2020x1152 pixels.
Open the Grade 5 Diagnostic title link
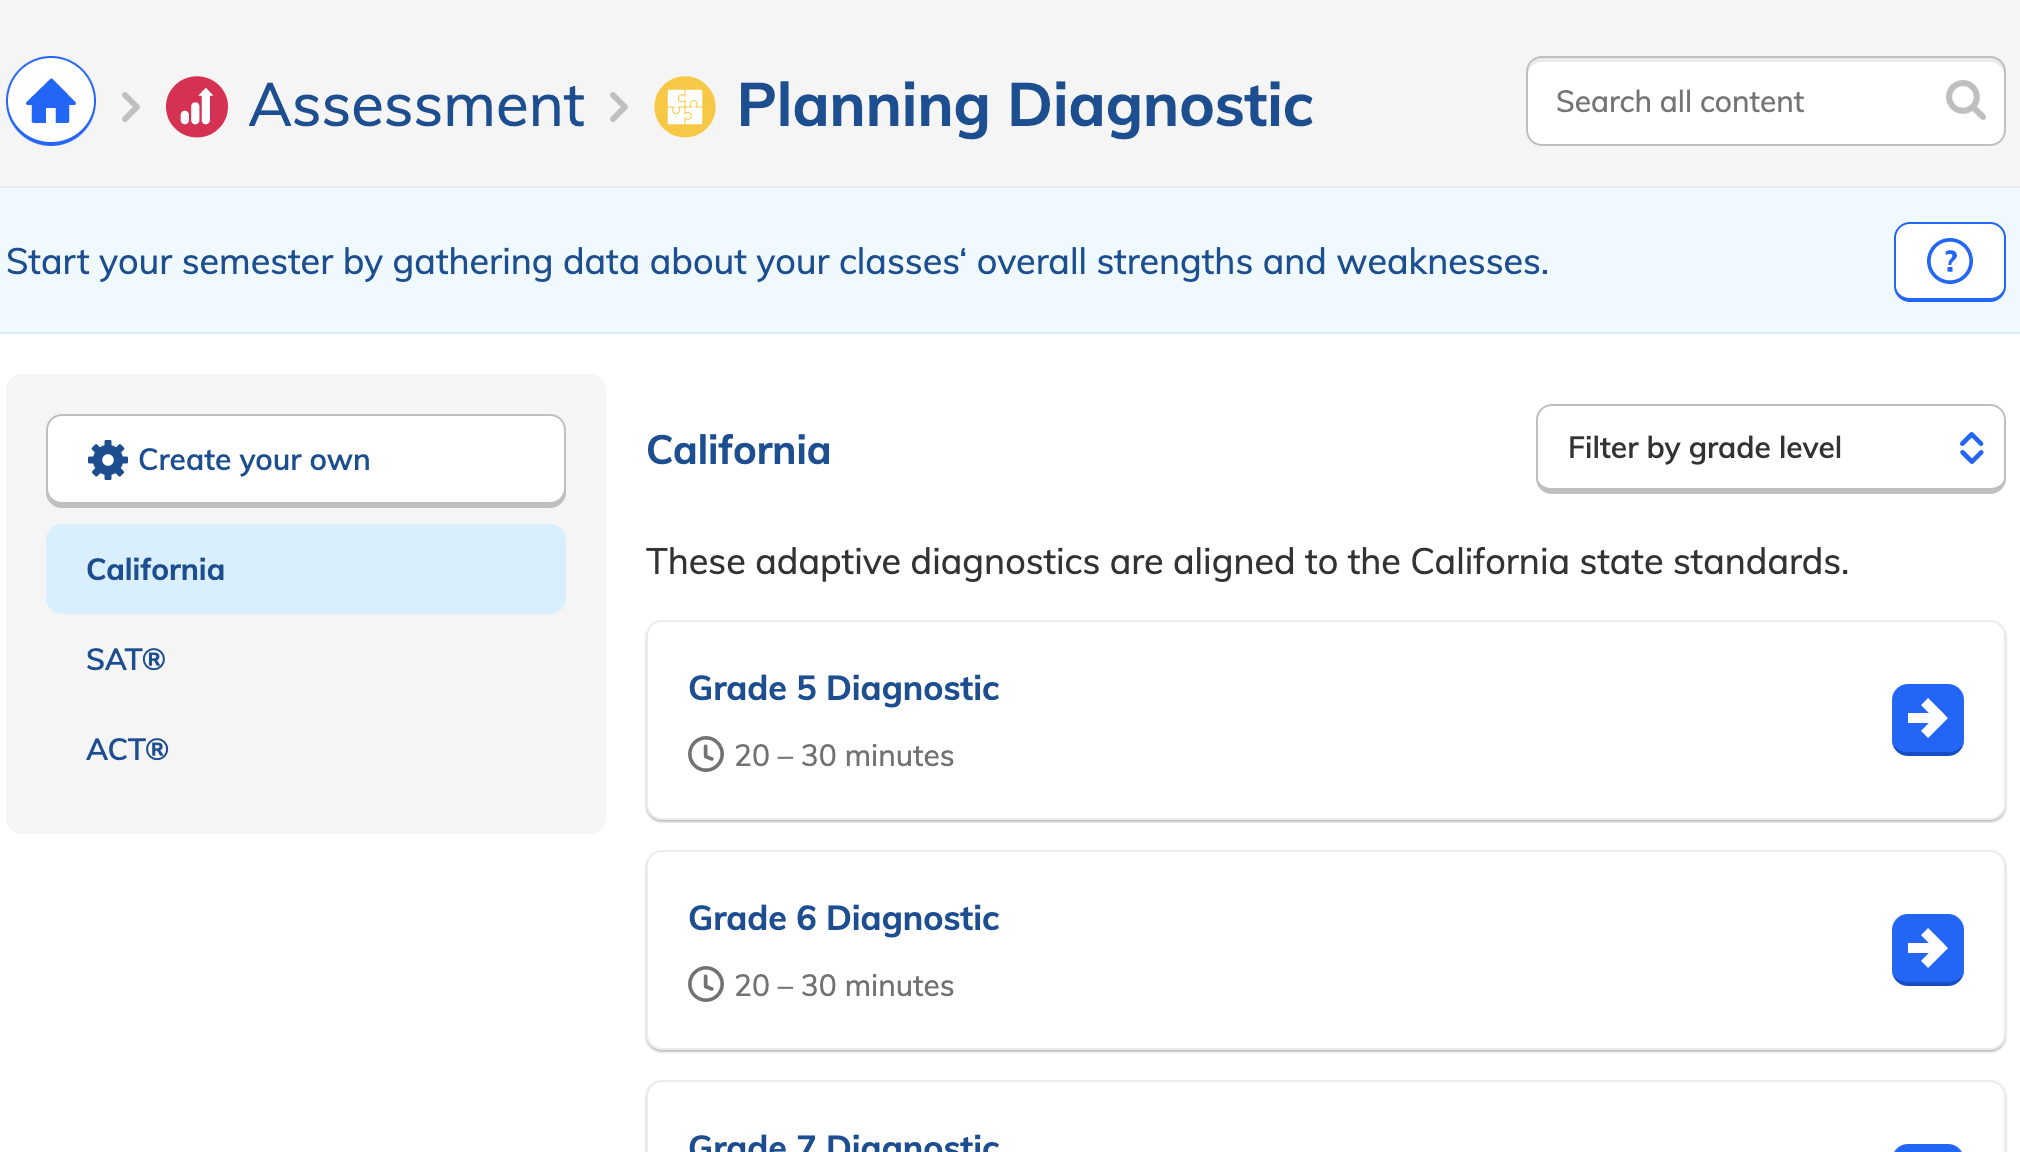point(843,688)
